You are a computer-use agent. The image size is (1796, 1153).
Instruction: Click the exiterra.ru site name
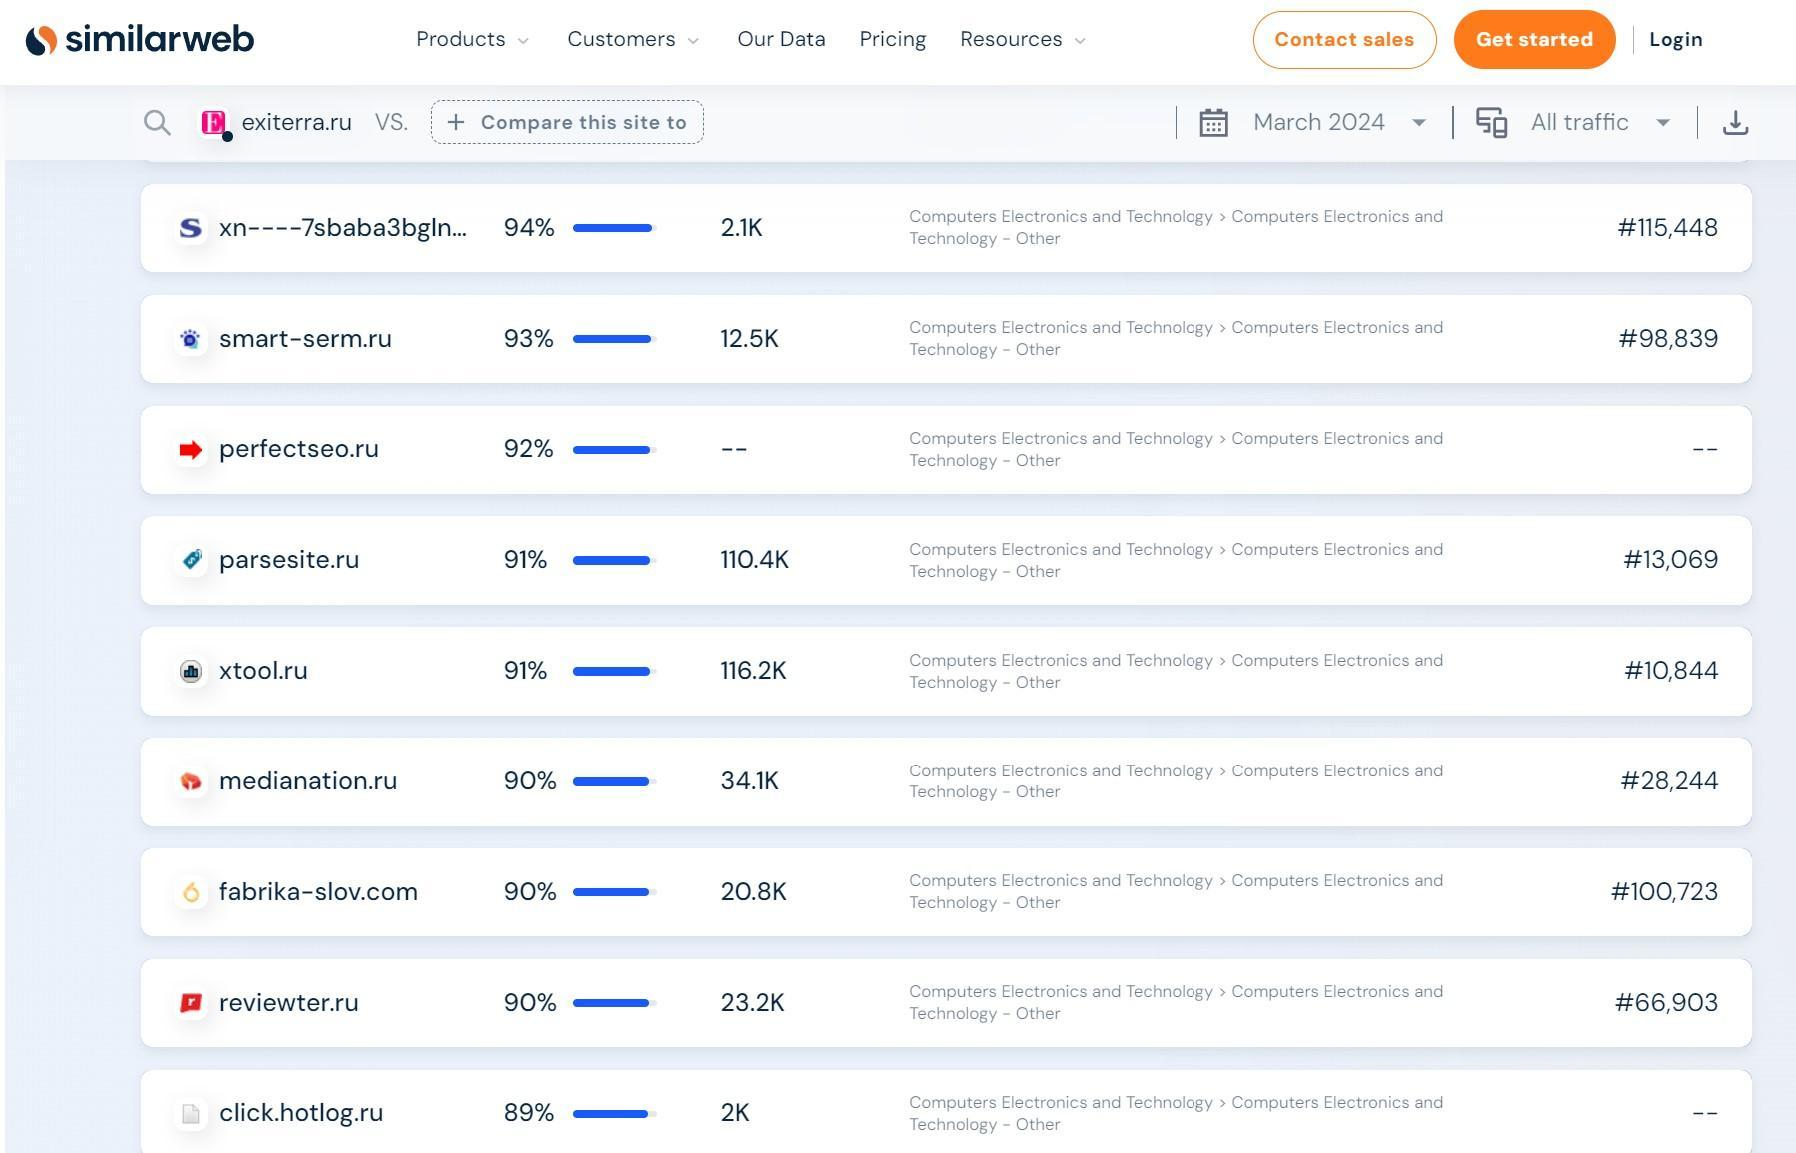(297, 123)
